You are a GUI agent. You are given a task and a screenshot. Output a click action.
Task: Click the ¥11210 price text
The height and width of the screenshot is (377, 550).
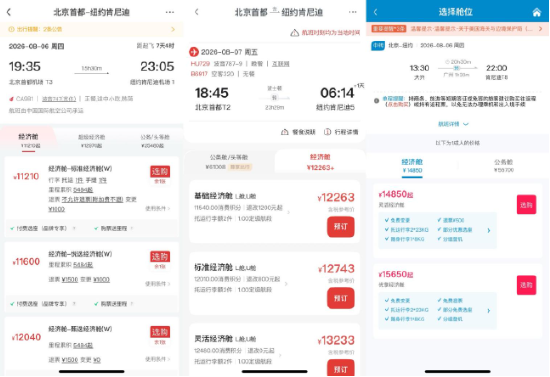click(26, 176)
